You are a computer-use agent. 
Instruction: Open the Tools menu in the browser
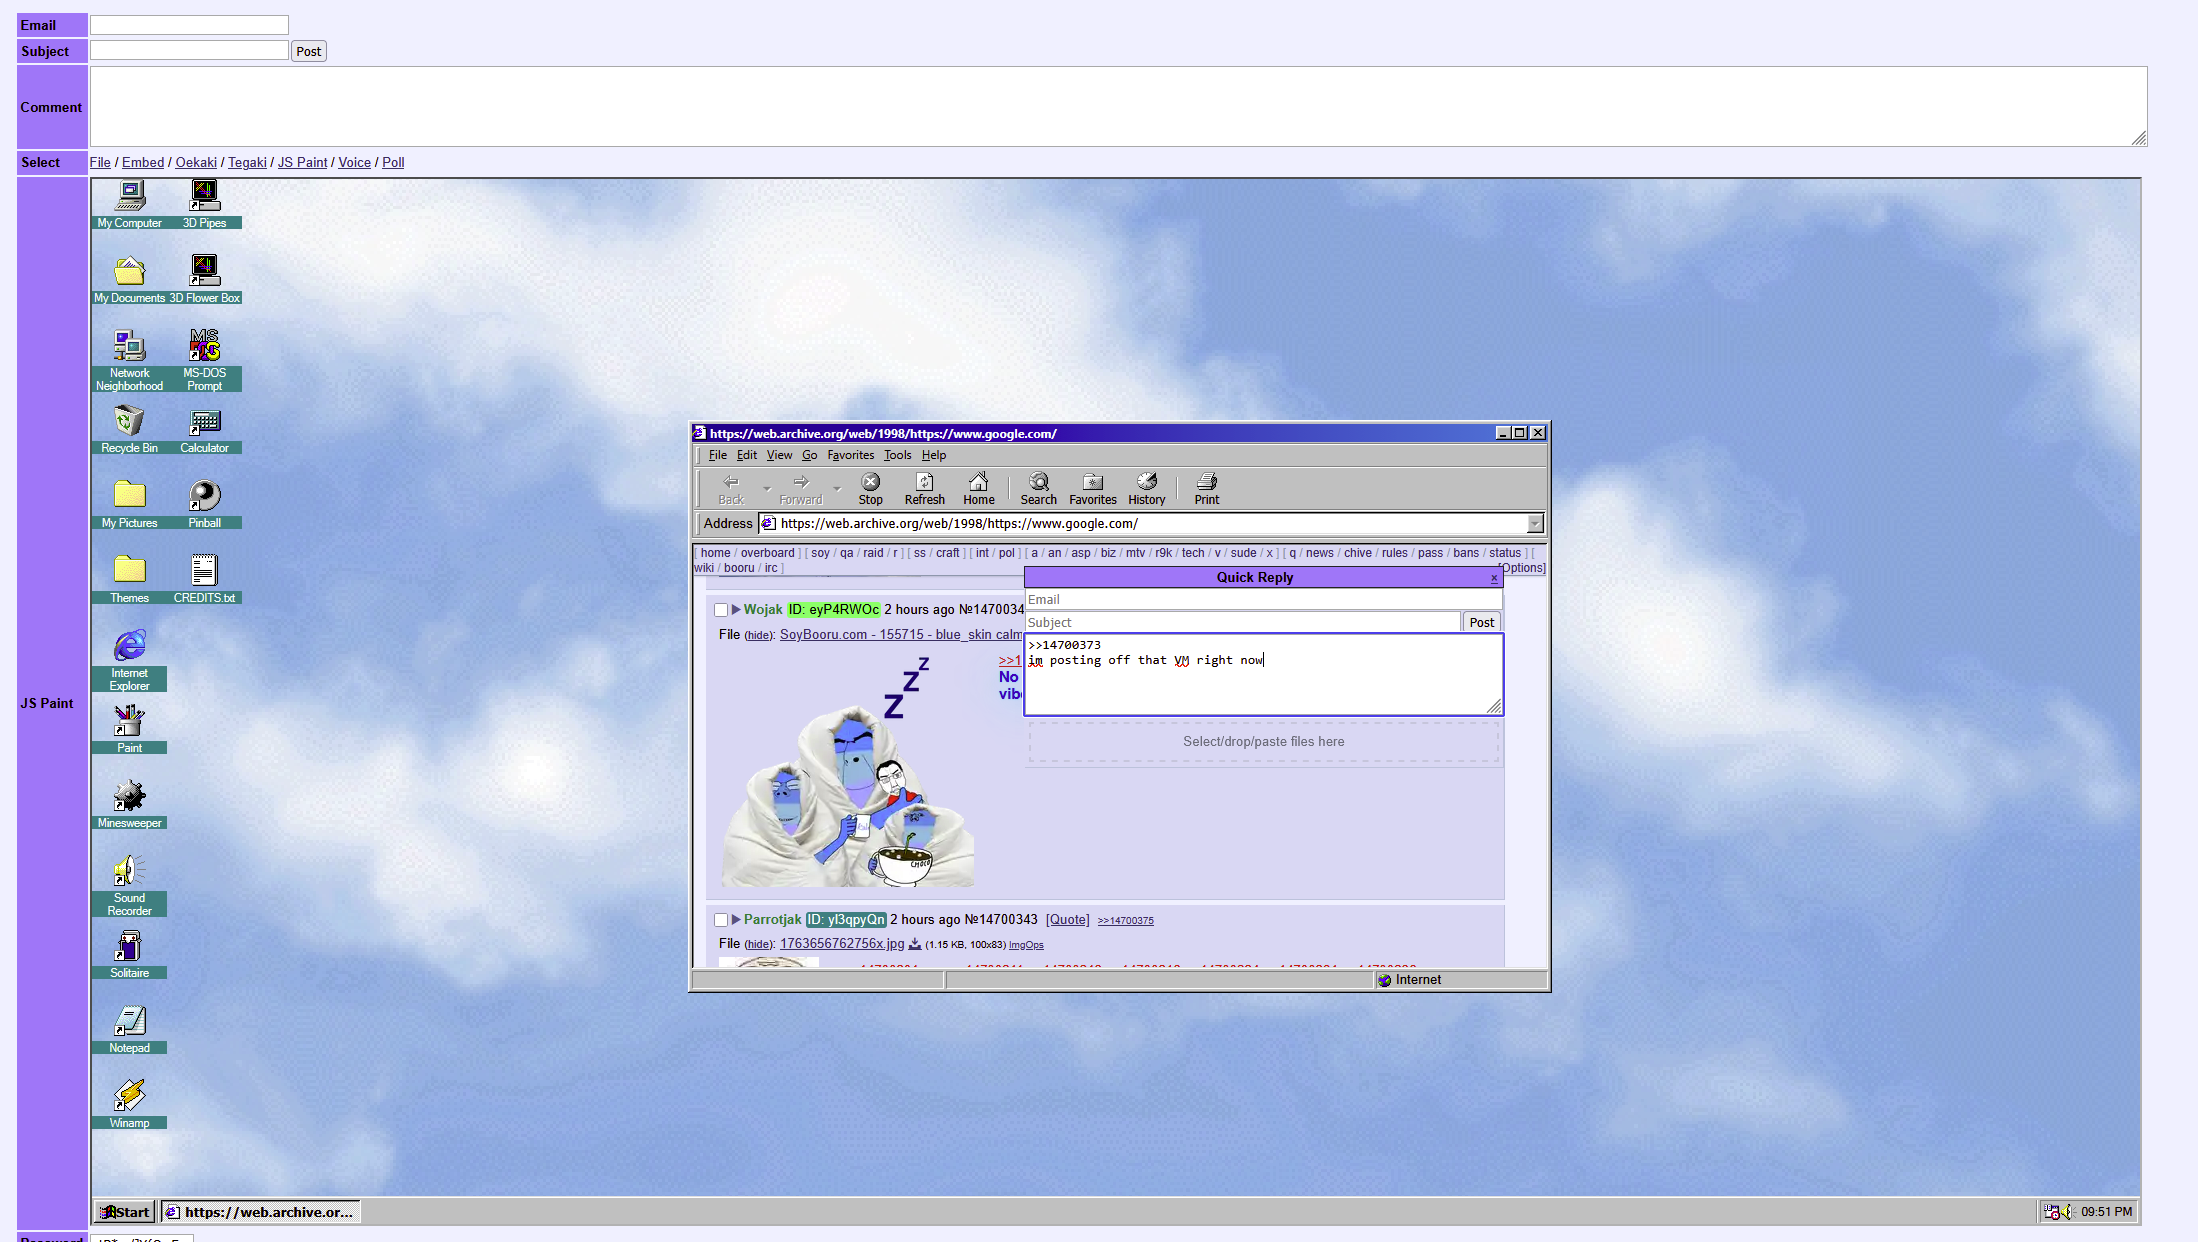point(897,455)
